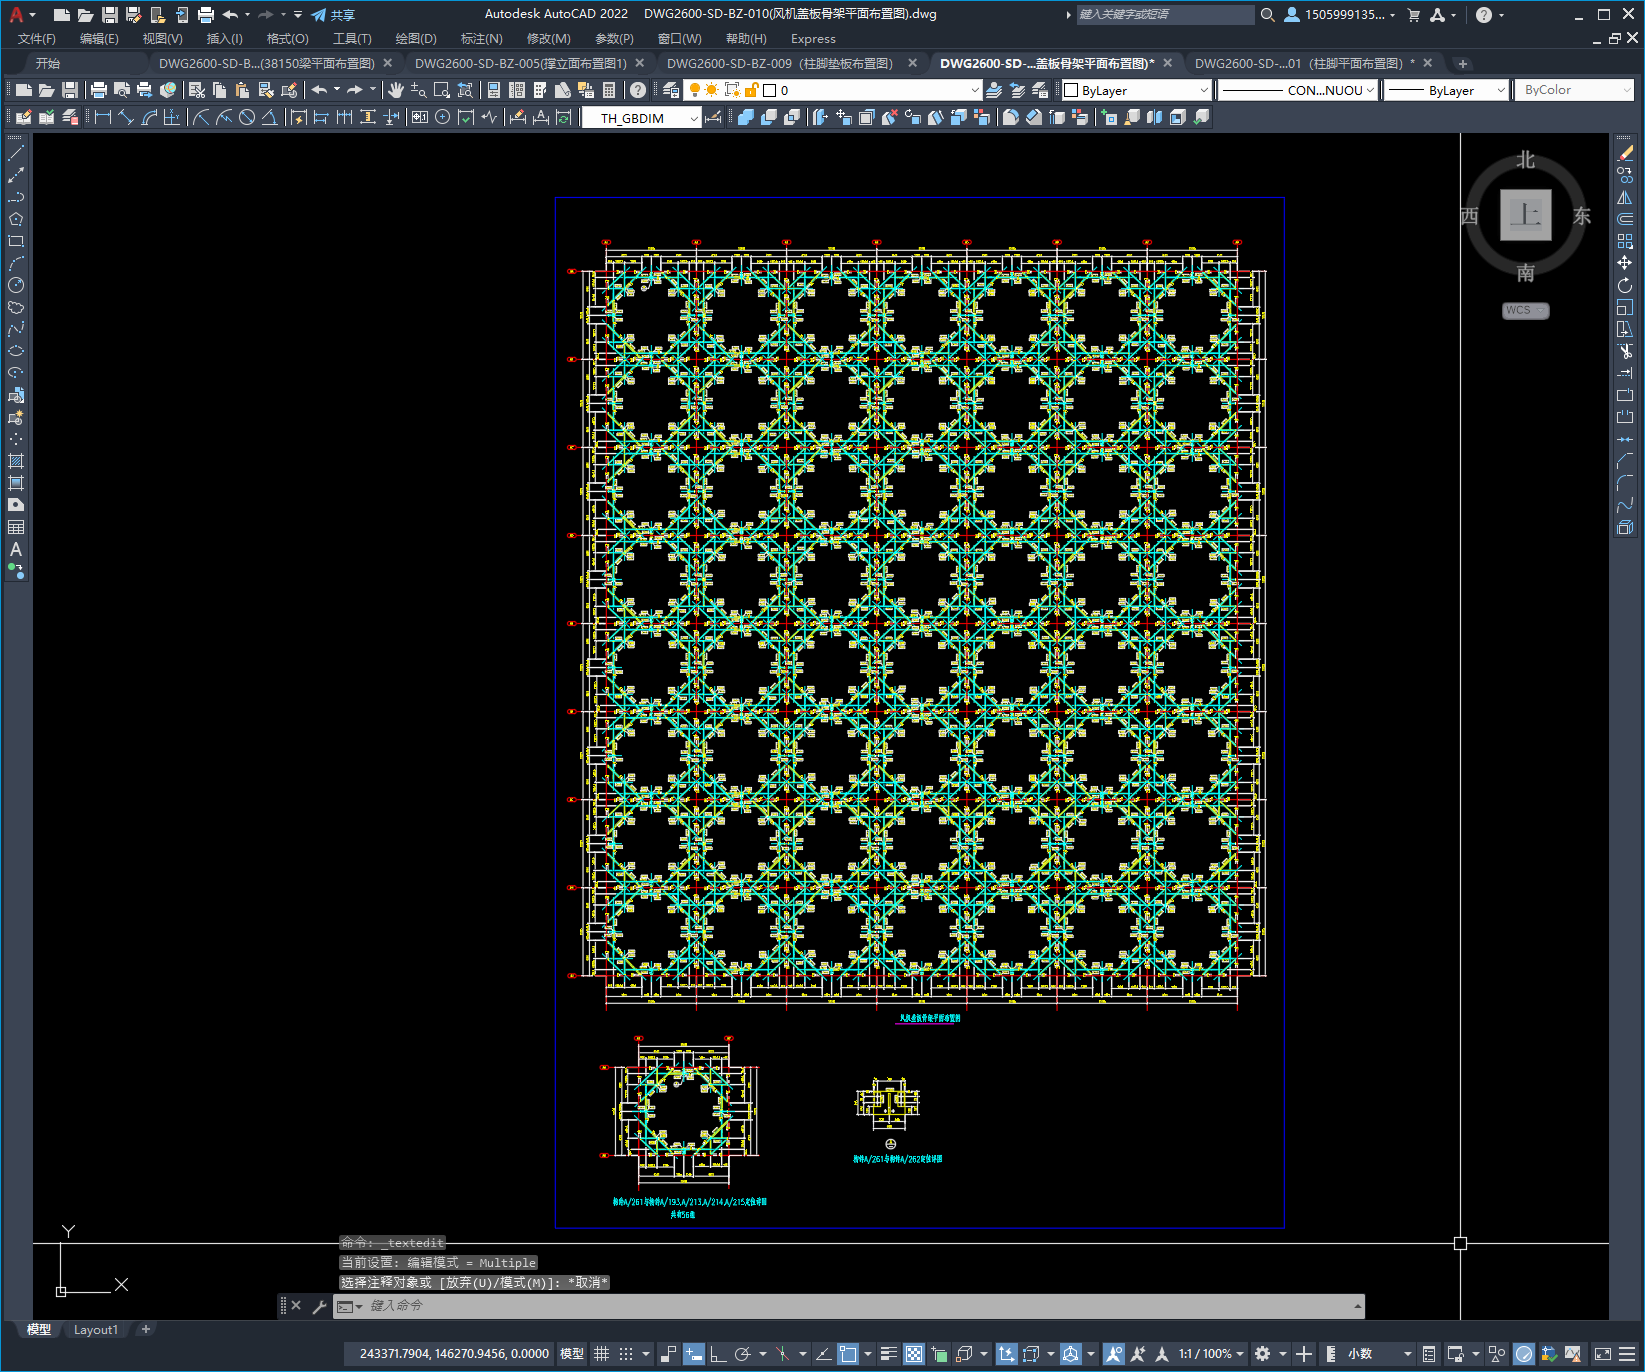Toggle dynamic input mode
The width and height of the screenshot is (1645, 1372).
[694, 1354]
